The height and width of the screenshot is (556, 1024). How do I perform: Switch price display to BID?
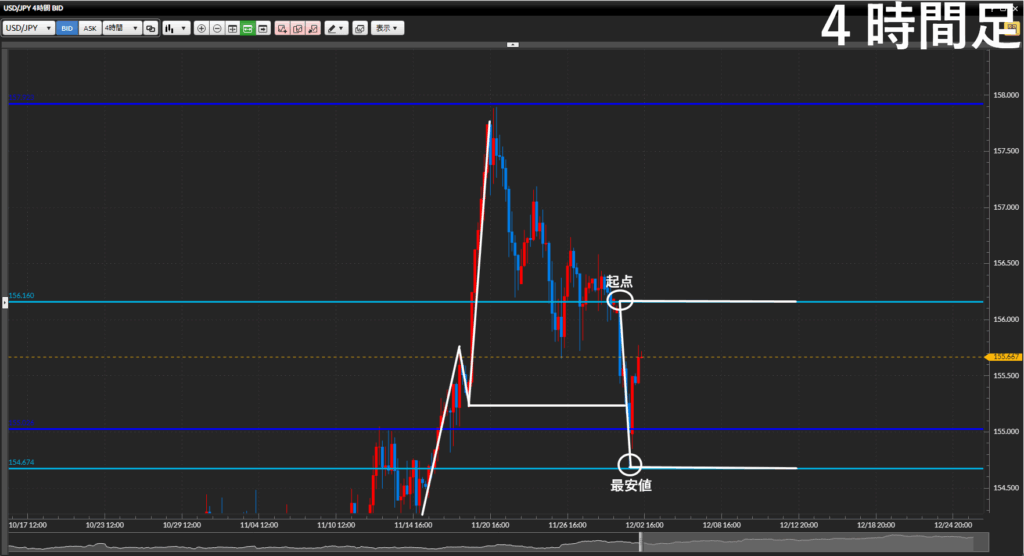(67, 28)
